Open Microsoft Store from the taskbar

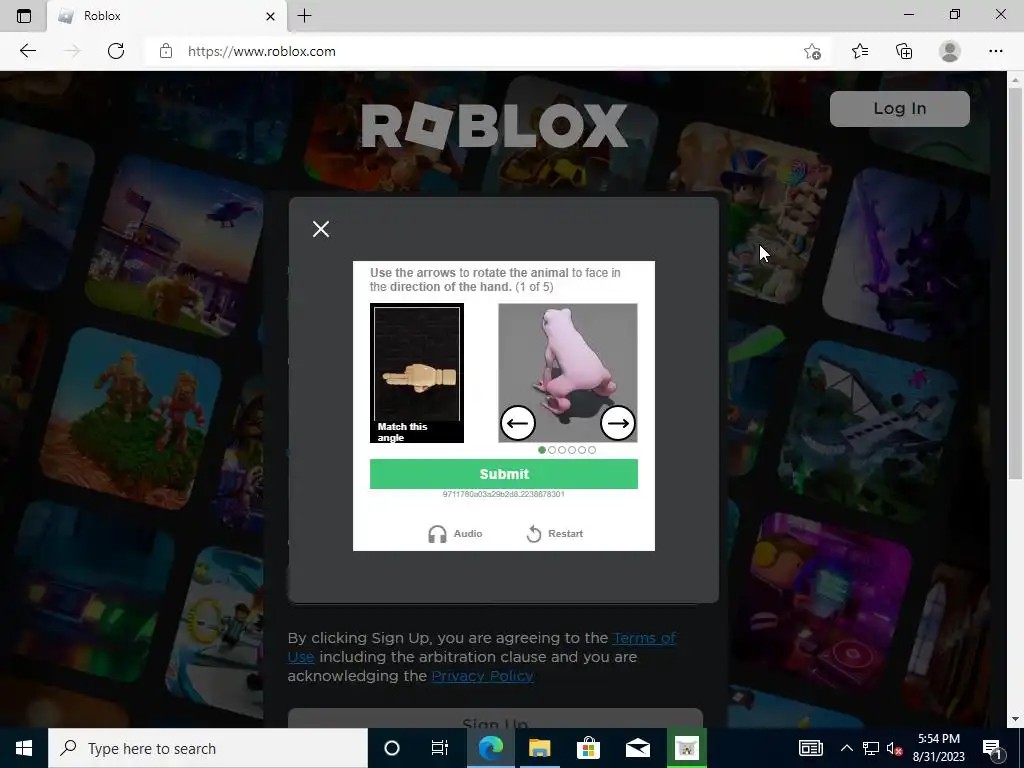[x=588, y=748]
